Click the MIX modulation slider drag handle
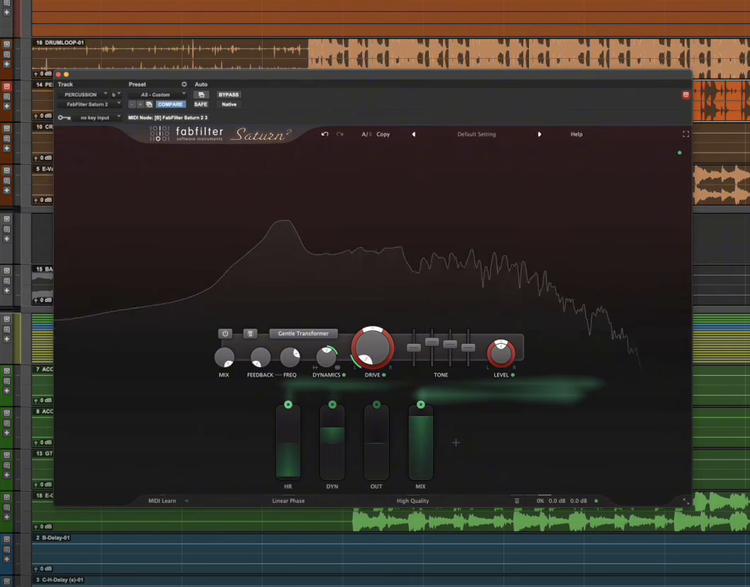Image resolution: width=750 pixels, height=587 pixels. (x=420, y=405)
